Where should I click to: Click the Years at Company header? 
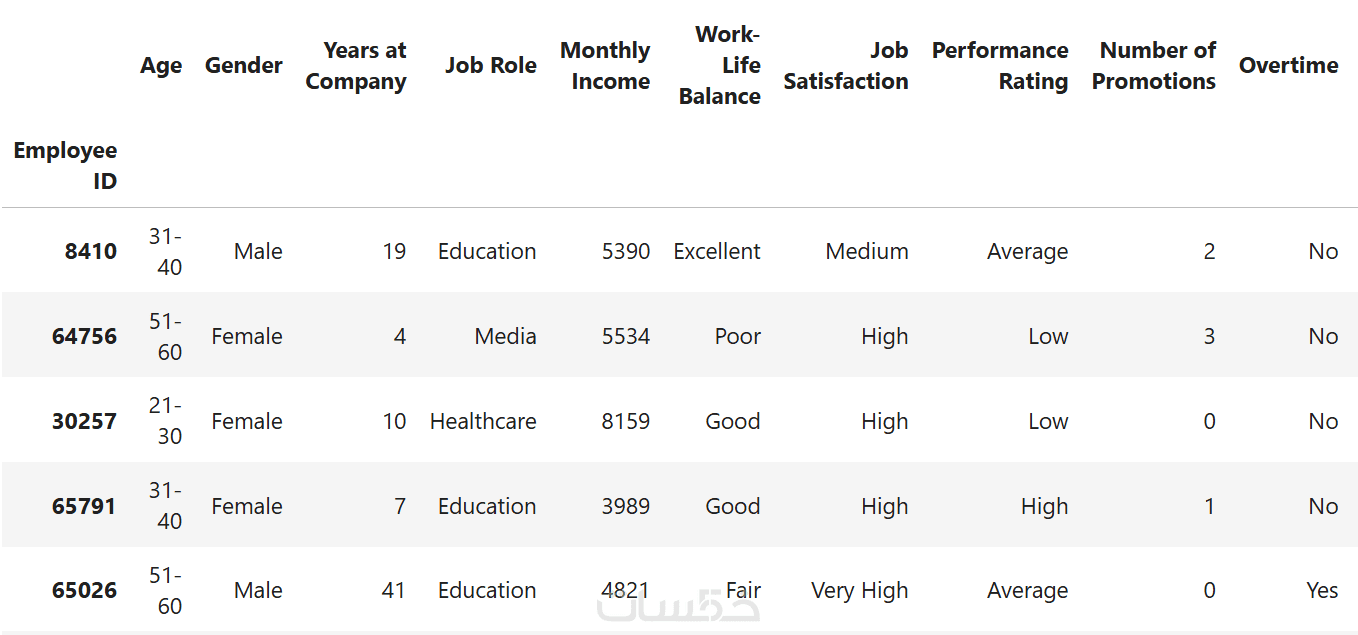pyautogui.click(x=356, y=66)
